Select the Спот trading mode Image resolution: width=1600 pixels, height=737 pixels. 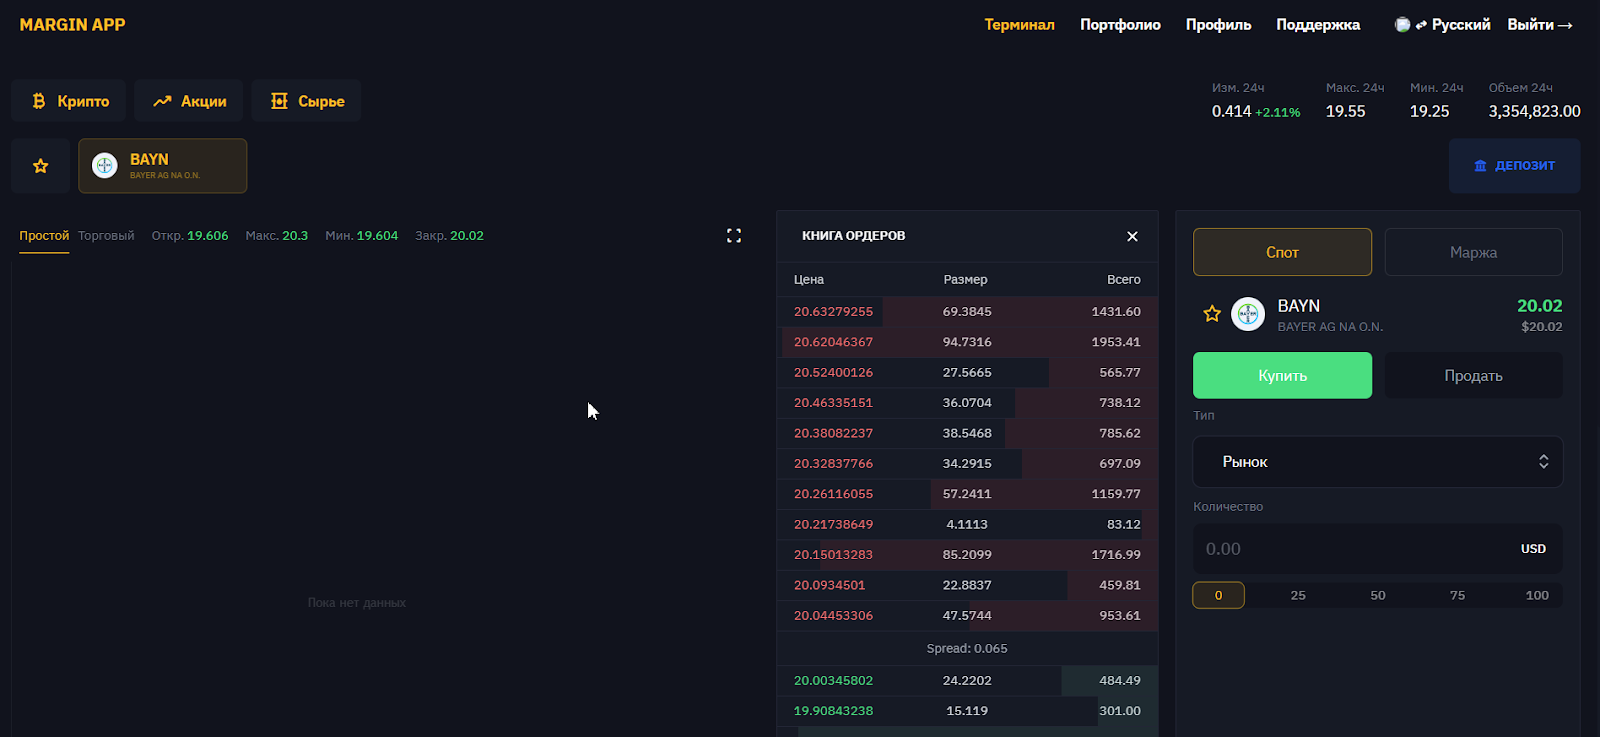(1282, 252)
